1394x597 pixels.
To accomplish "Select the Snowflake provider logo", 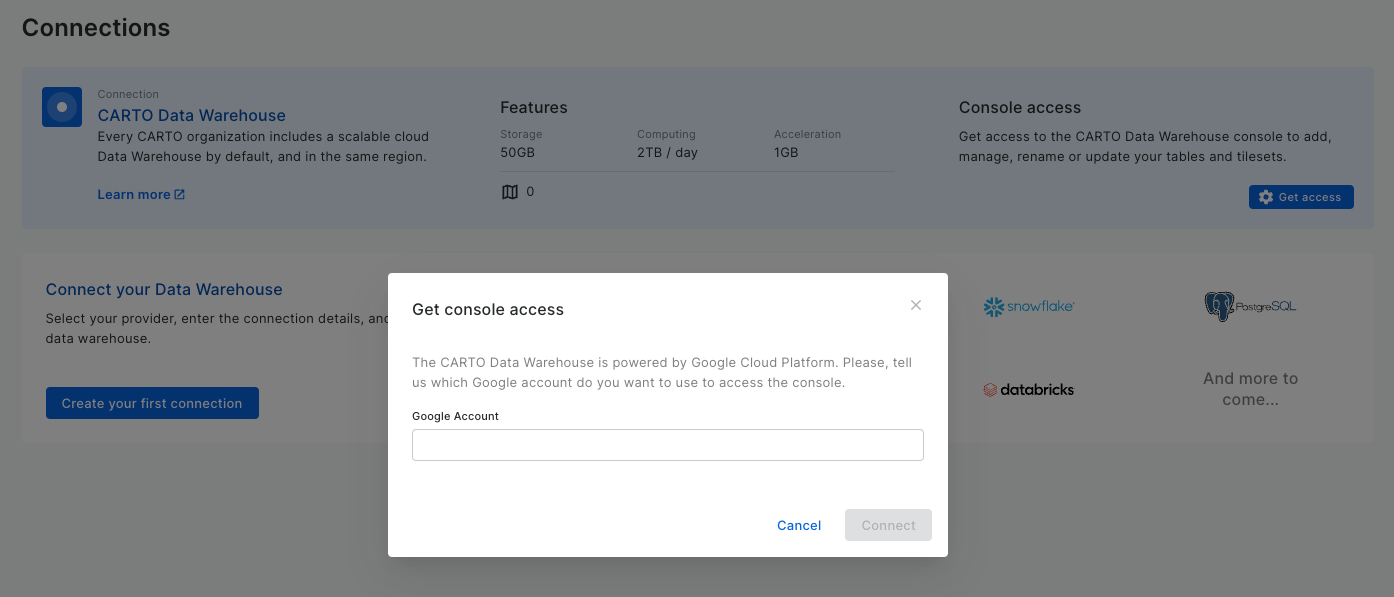I will pos(1028,307).
